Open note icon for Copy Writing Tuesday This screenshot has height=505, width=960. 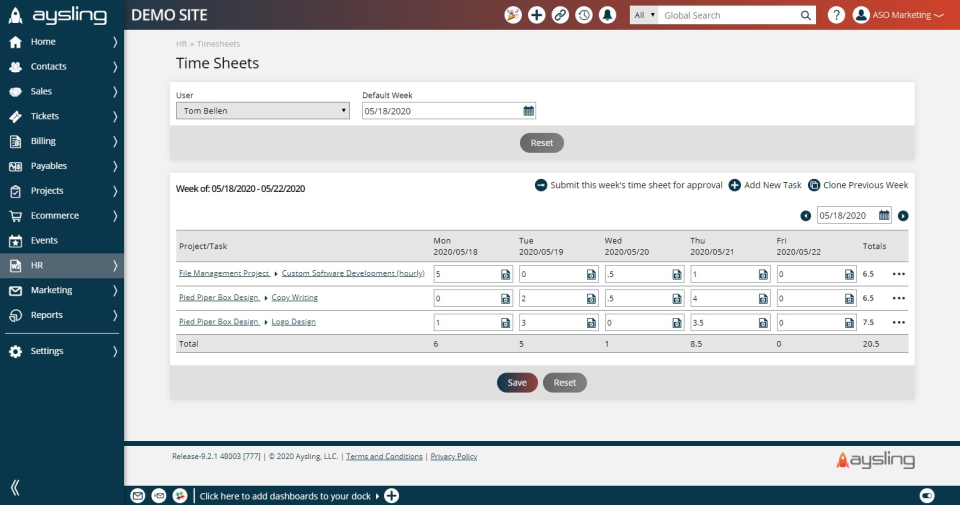[x=591, y=299]
